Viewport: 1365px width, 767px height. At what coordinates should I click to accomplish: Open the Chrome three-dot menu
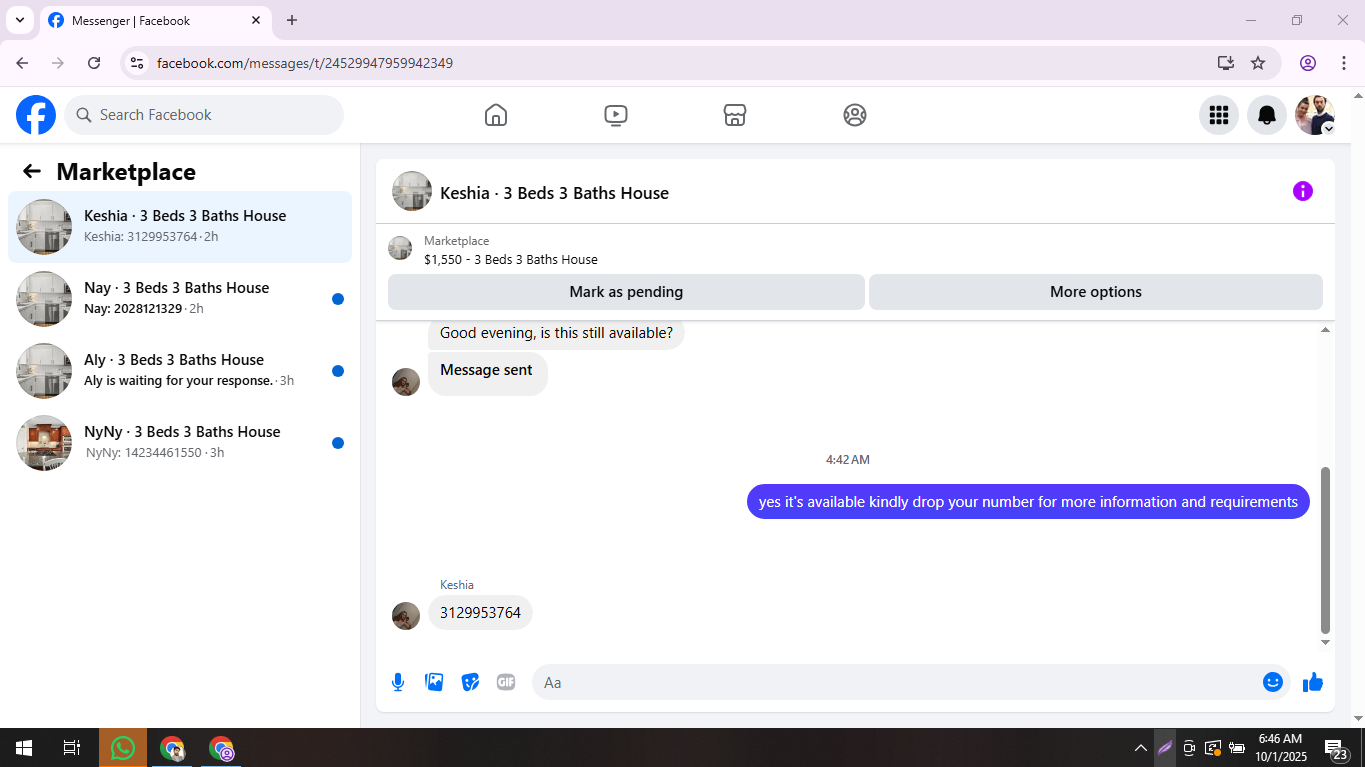tap(1344, 63)
